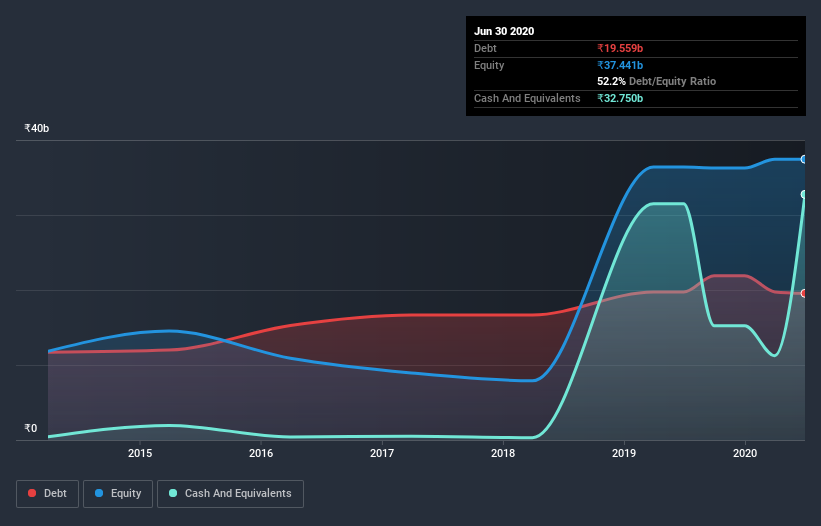Viewport: 821px width, 526px height.
Task: Toggle the Equity series legend button
Action: click(118, 494)
